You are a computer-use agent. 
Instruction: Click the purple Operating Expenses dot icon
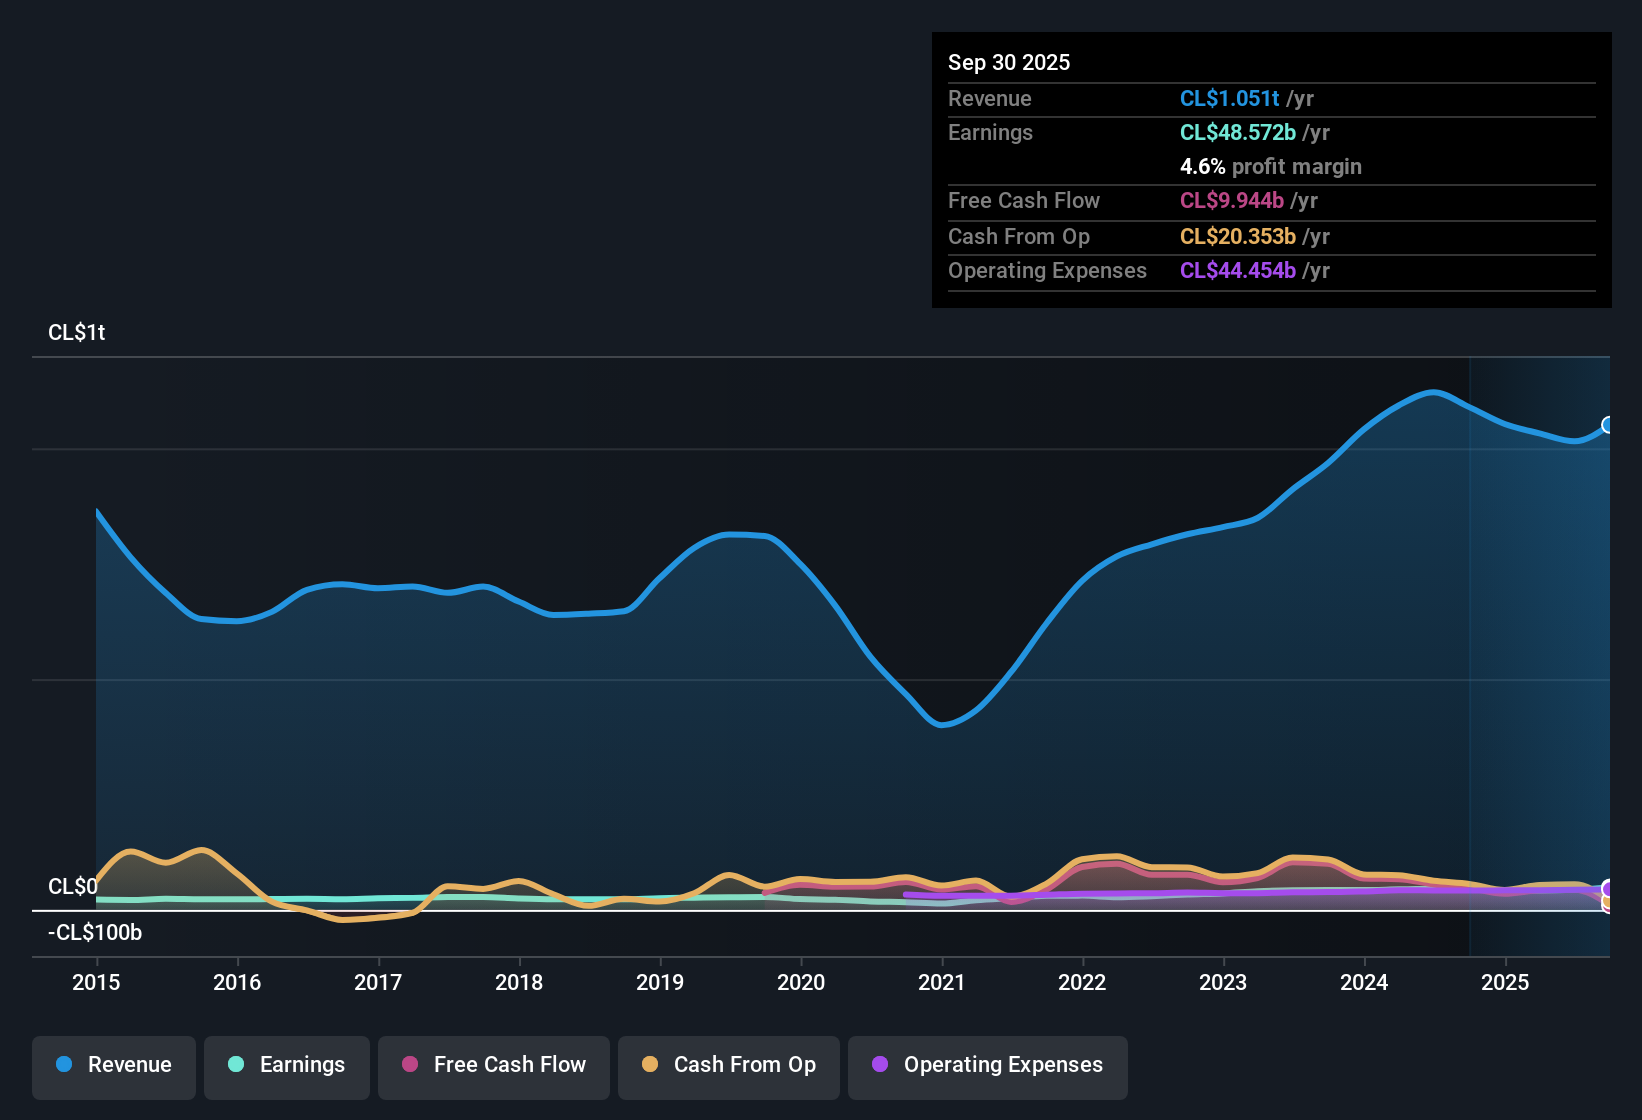click(880, 1066)
